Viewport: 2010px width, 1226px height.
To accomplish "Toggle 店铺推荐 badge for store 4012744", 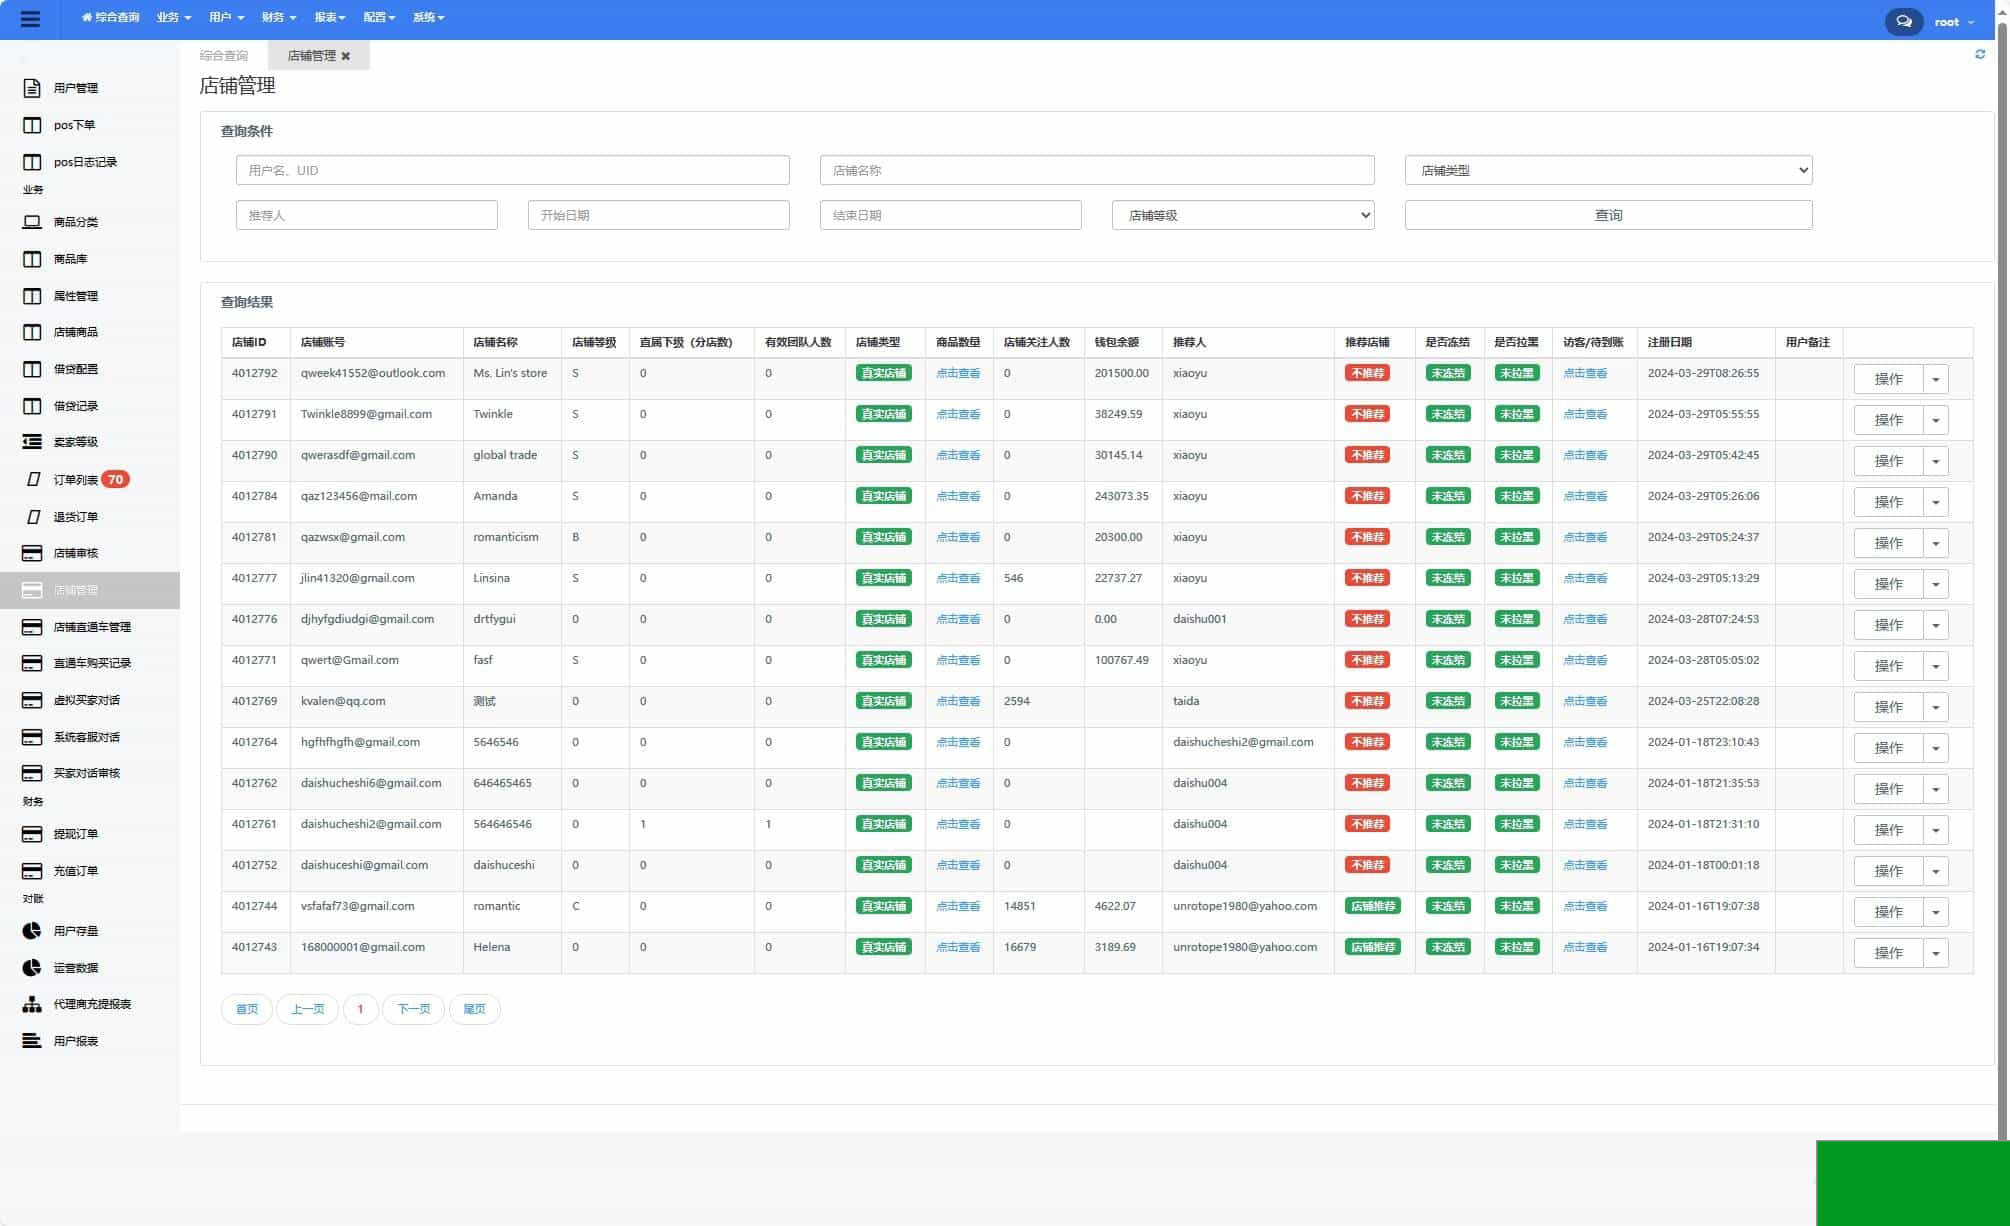I will [1372, 906].
